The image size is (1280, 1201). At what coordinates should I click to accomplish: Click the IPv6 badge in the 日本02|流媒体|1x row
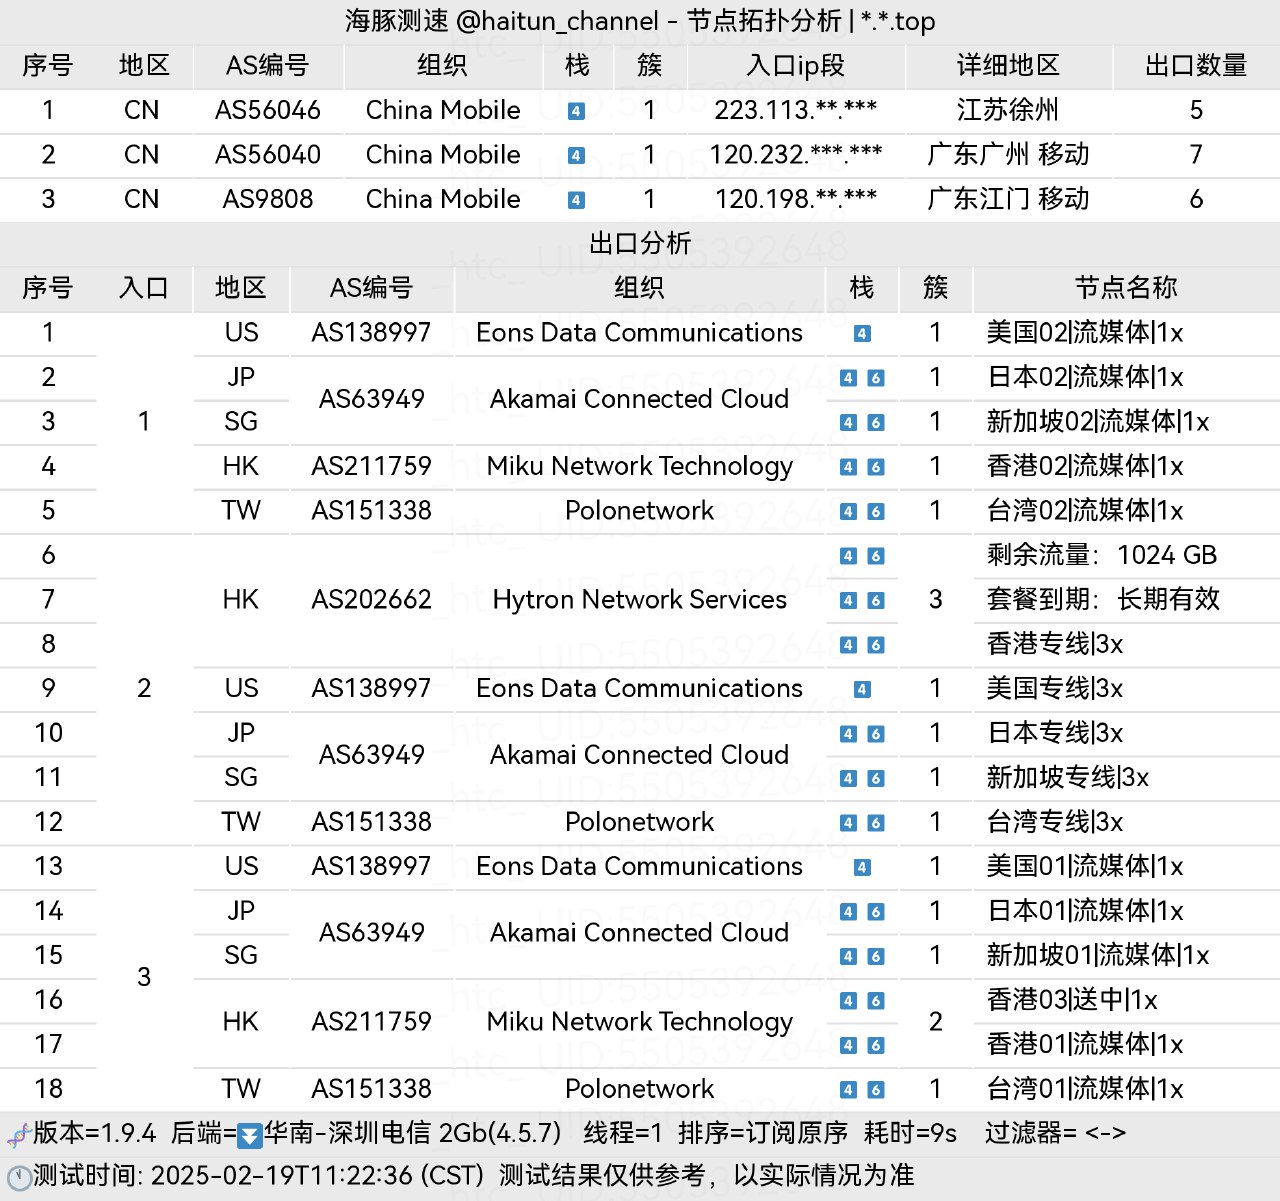(876, 378)
